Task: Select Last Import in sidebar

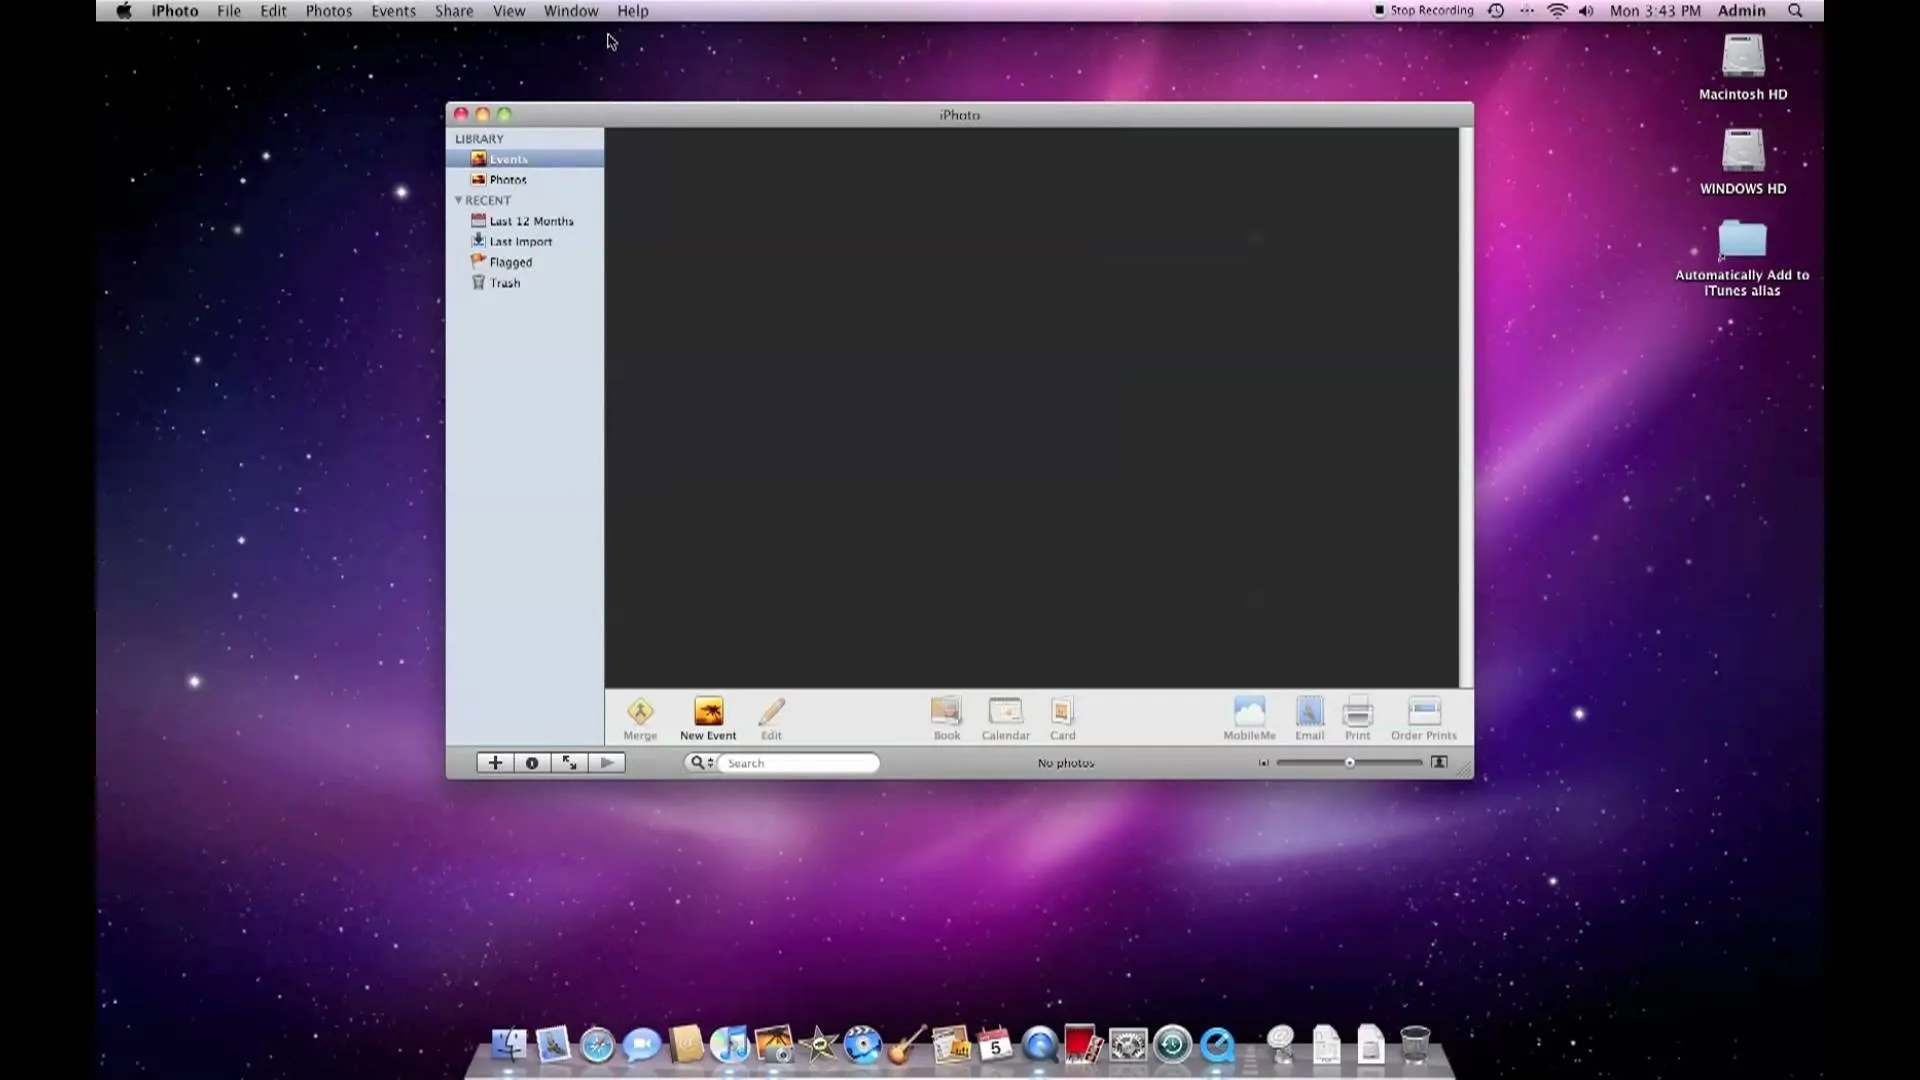Action: pyautogui.click(x=525, y=242)
